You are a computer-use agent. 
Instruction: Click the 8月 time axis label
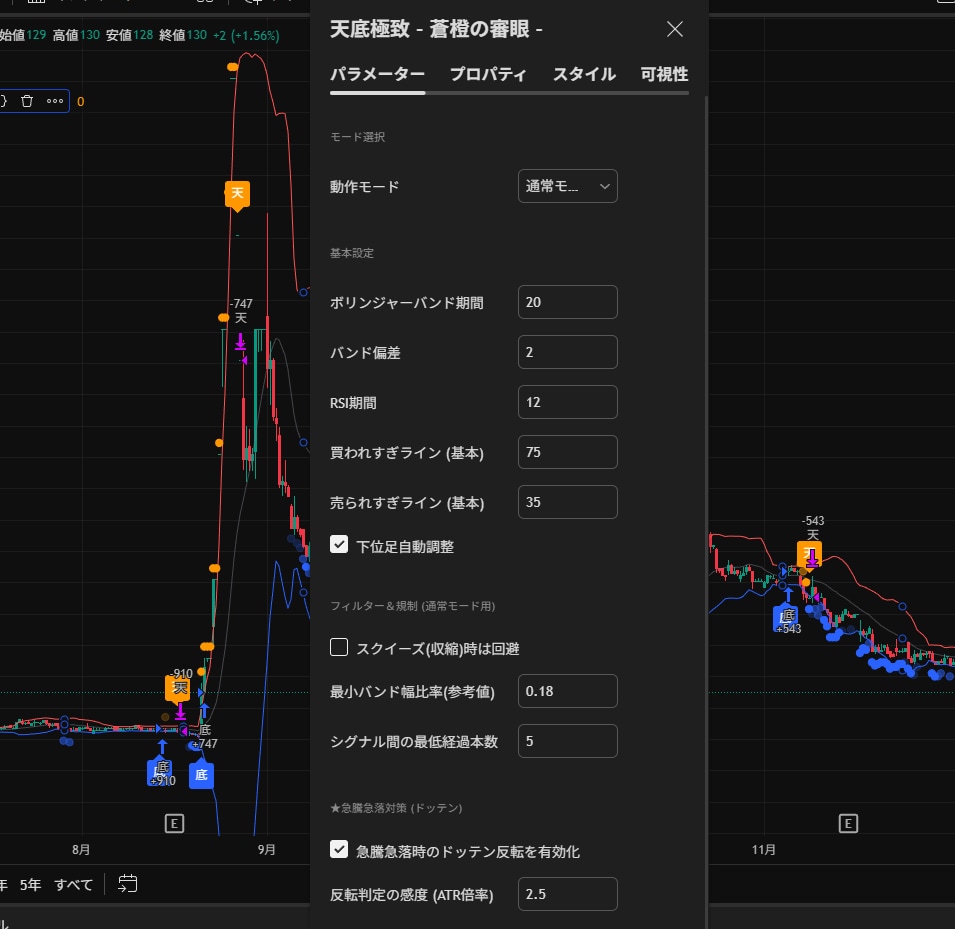80,849
